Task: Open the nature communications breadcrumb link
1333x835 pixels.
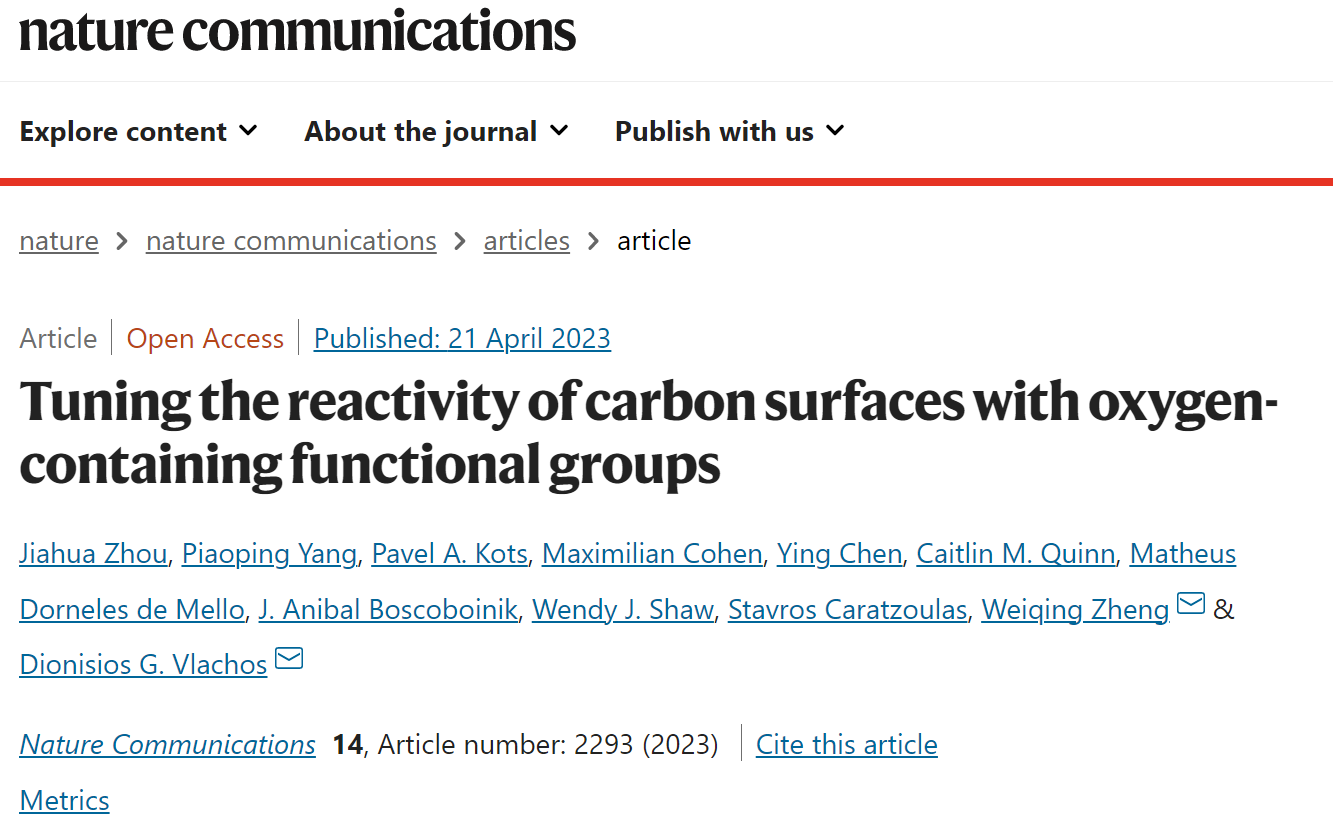Action: (x=291, y=241)
